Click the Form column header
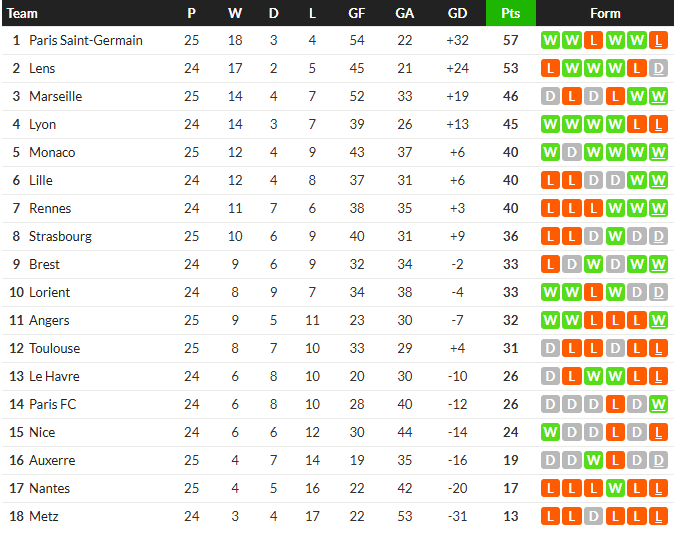 click(605, 13)
